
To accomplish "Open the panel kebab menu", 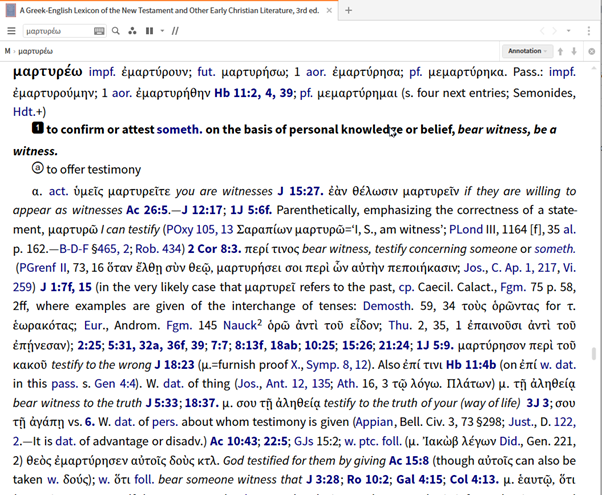I will tap(589, 31).
